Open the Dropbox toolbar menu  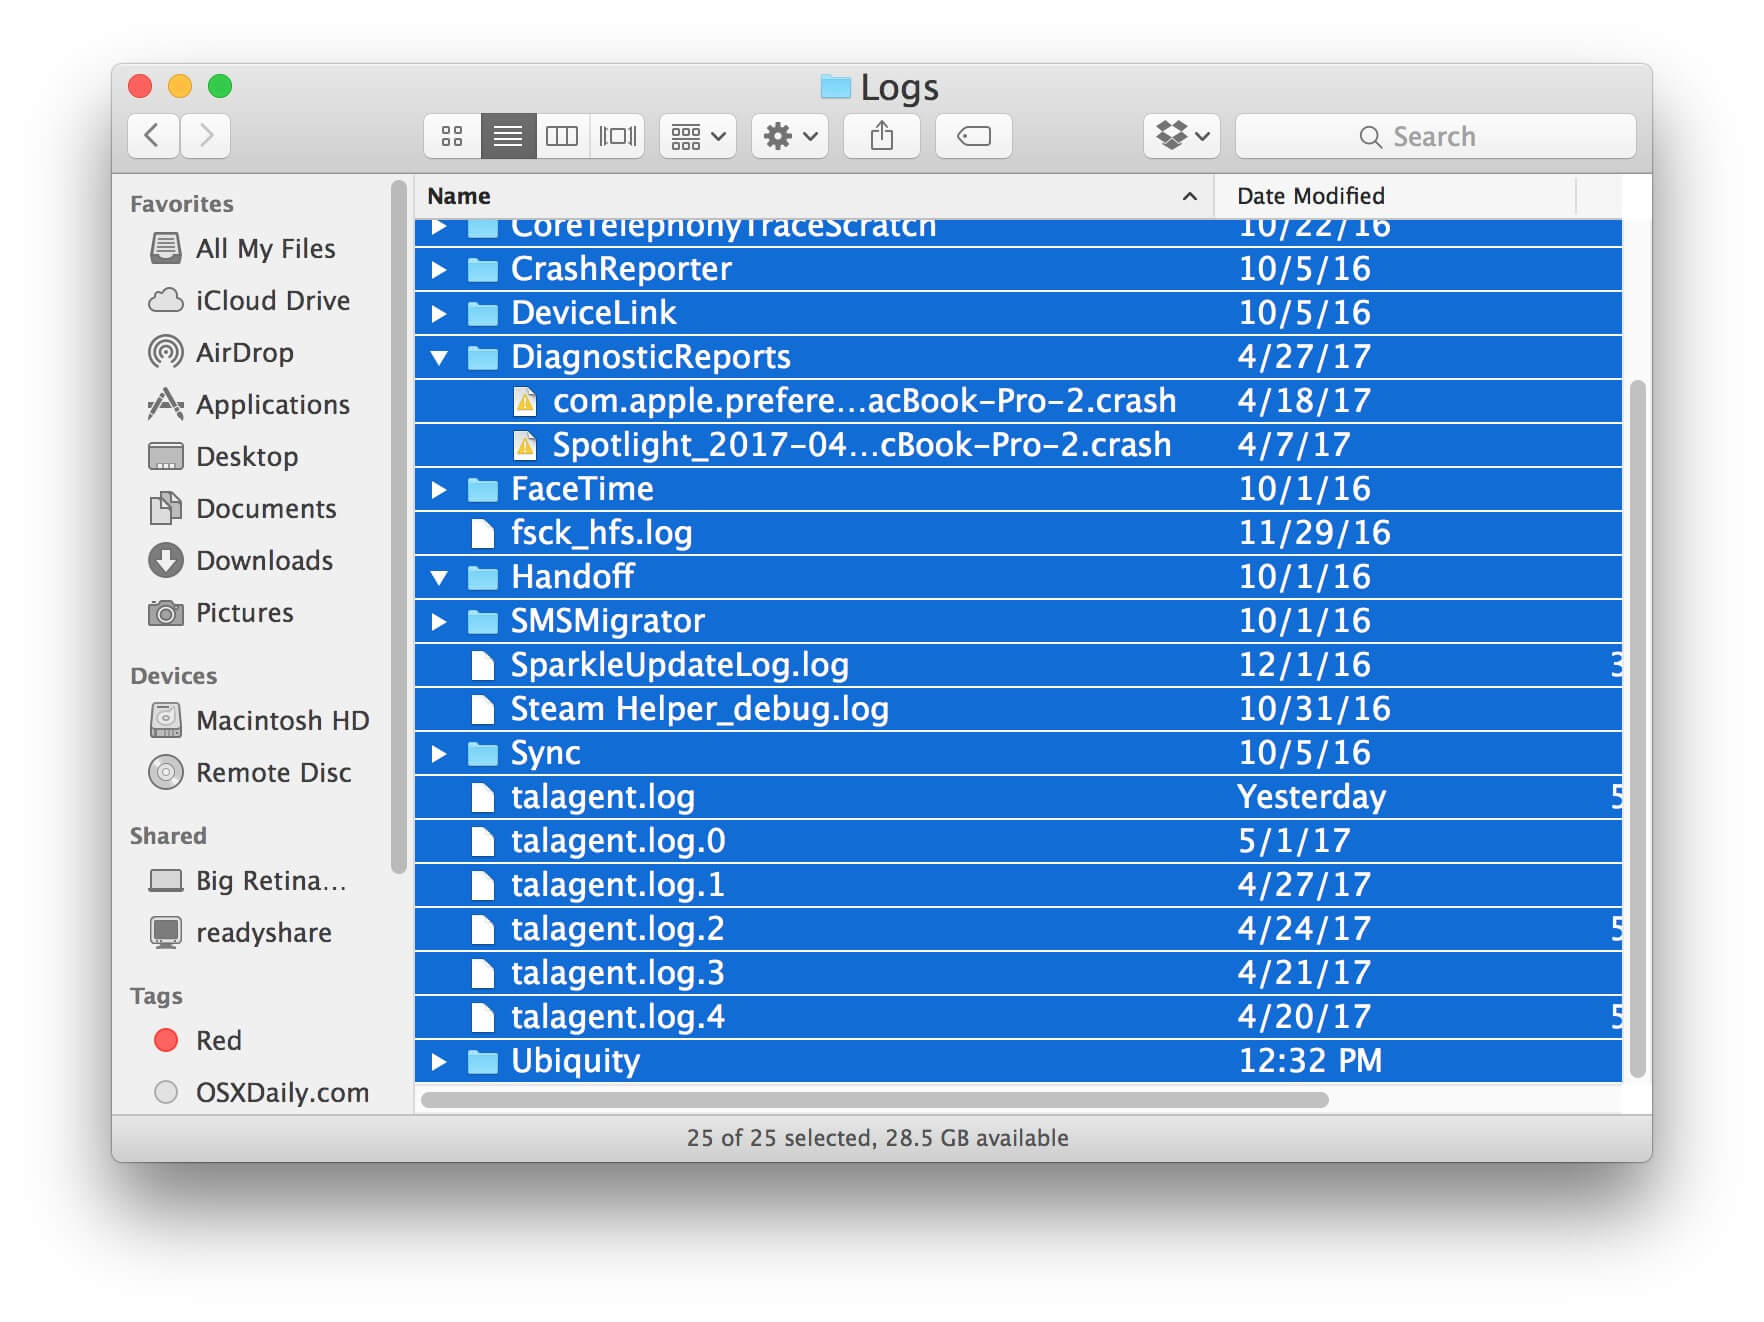1182,136
